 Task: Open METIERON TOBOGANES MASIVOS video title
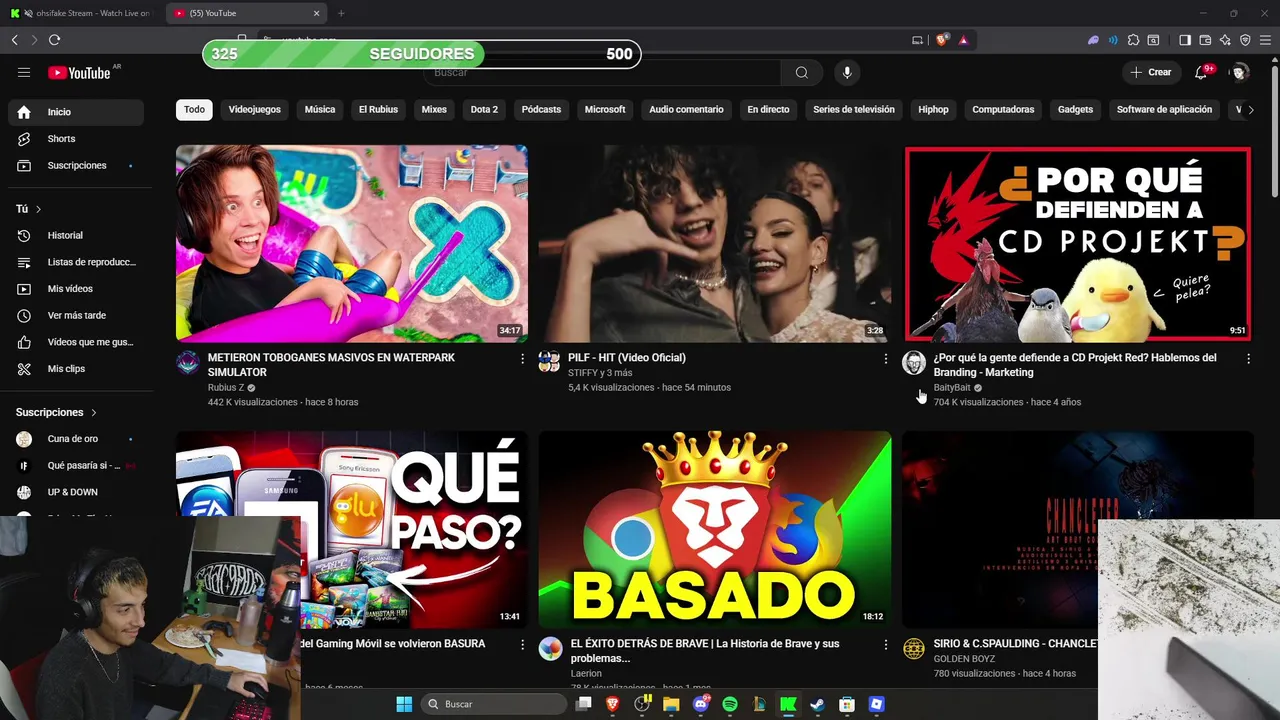pyautogui.click(x=331, y=365)
